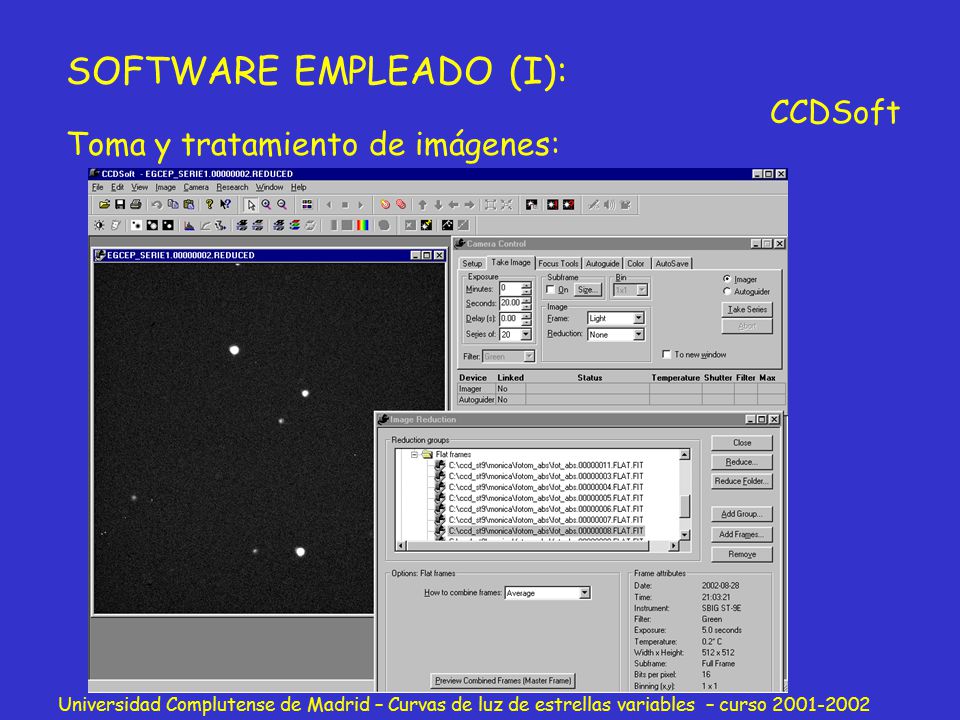
Task: Click the Open file toolbar icon
Action: click(x=104, y=204)
